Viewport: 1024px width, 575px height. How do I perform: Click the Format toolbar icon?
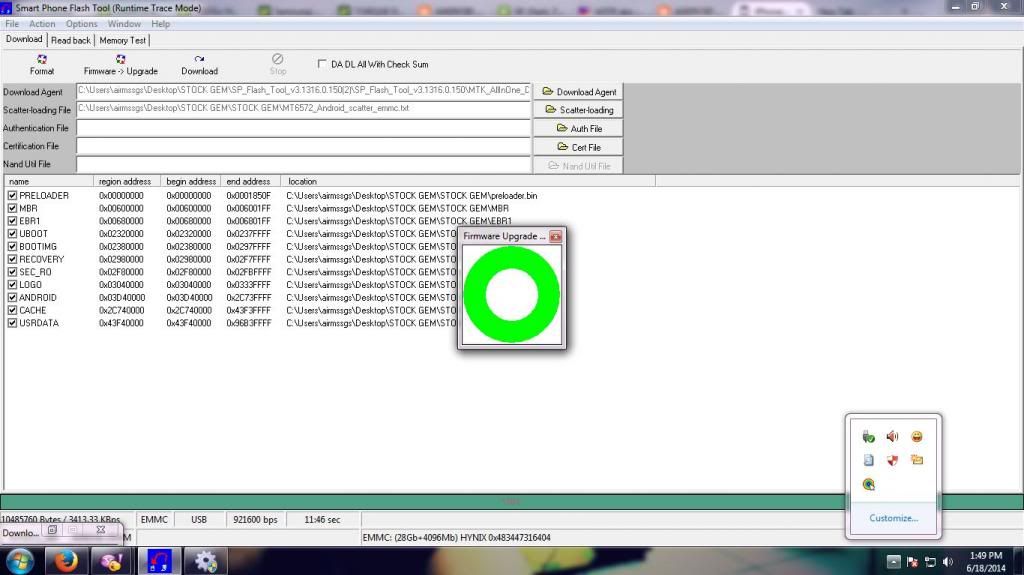pos(42,64)
